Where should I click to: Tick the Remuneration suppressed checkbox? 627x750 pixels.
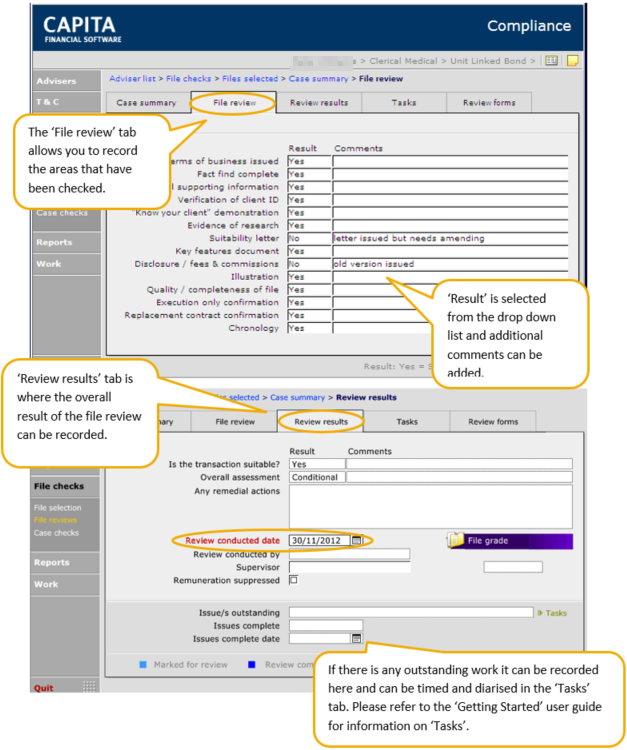[x=294, y=580]
